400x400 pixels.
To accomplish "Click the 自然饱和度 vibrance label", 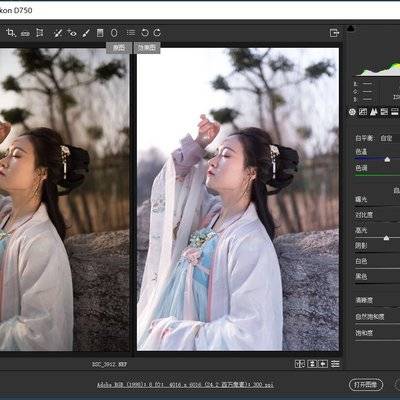I will point(370,316).
